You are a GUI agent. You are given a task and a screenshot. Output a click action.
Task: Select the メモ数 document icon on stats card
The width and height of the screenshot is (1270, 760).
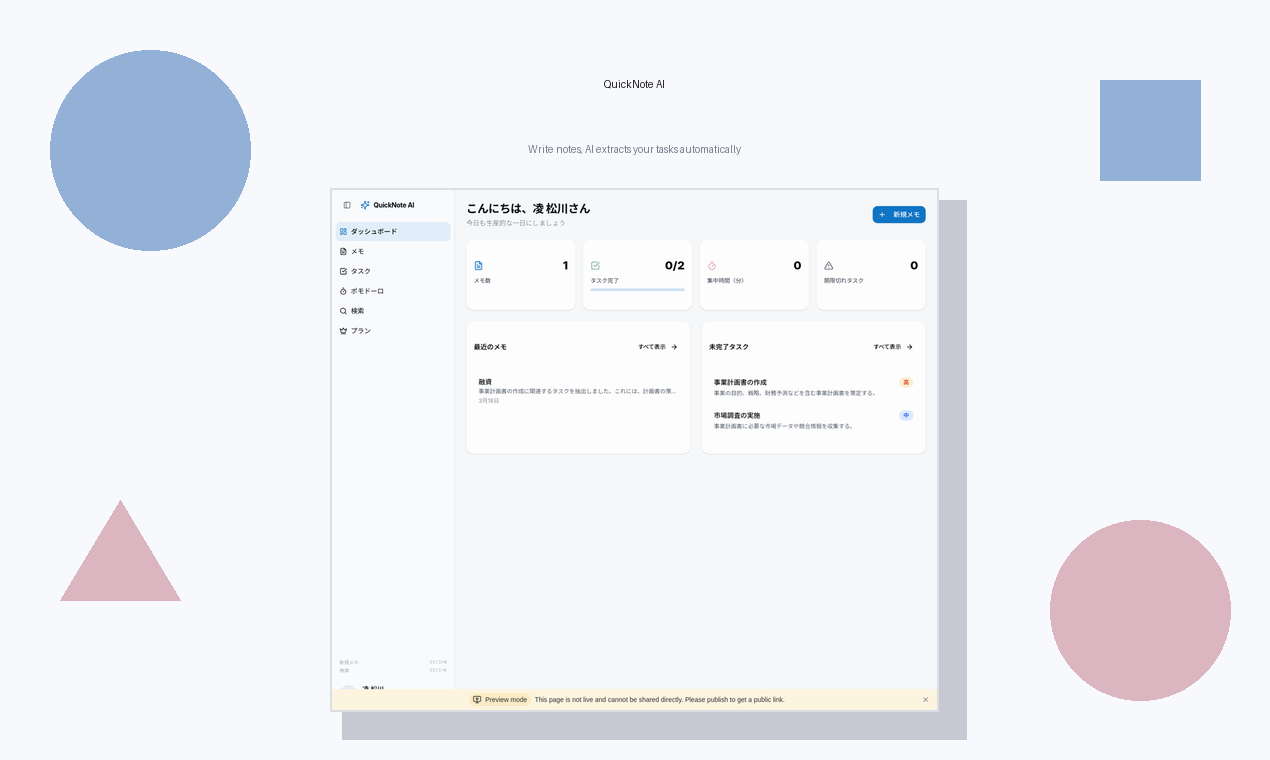click(x=479, y=265)
